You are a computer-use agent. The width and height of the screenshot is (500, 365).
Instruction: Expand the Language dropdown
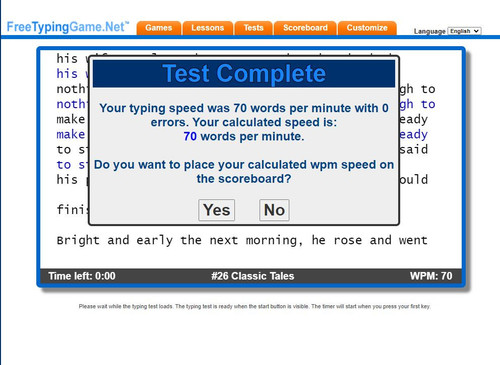464,31
